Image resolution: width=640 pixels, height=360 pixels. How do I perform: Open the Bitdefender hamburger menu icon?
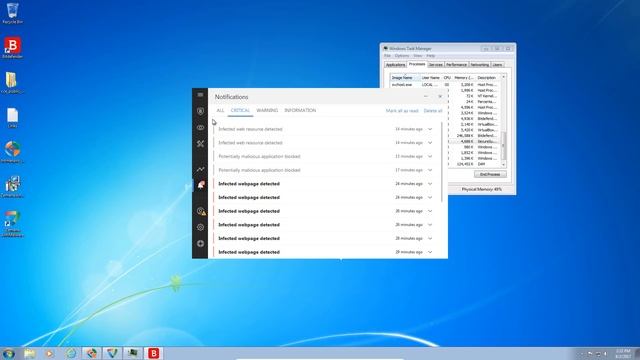[200, 95]
